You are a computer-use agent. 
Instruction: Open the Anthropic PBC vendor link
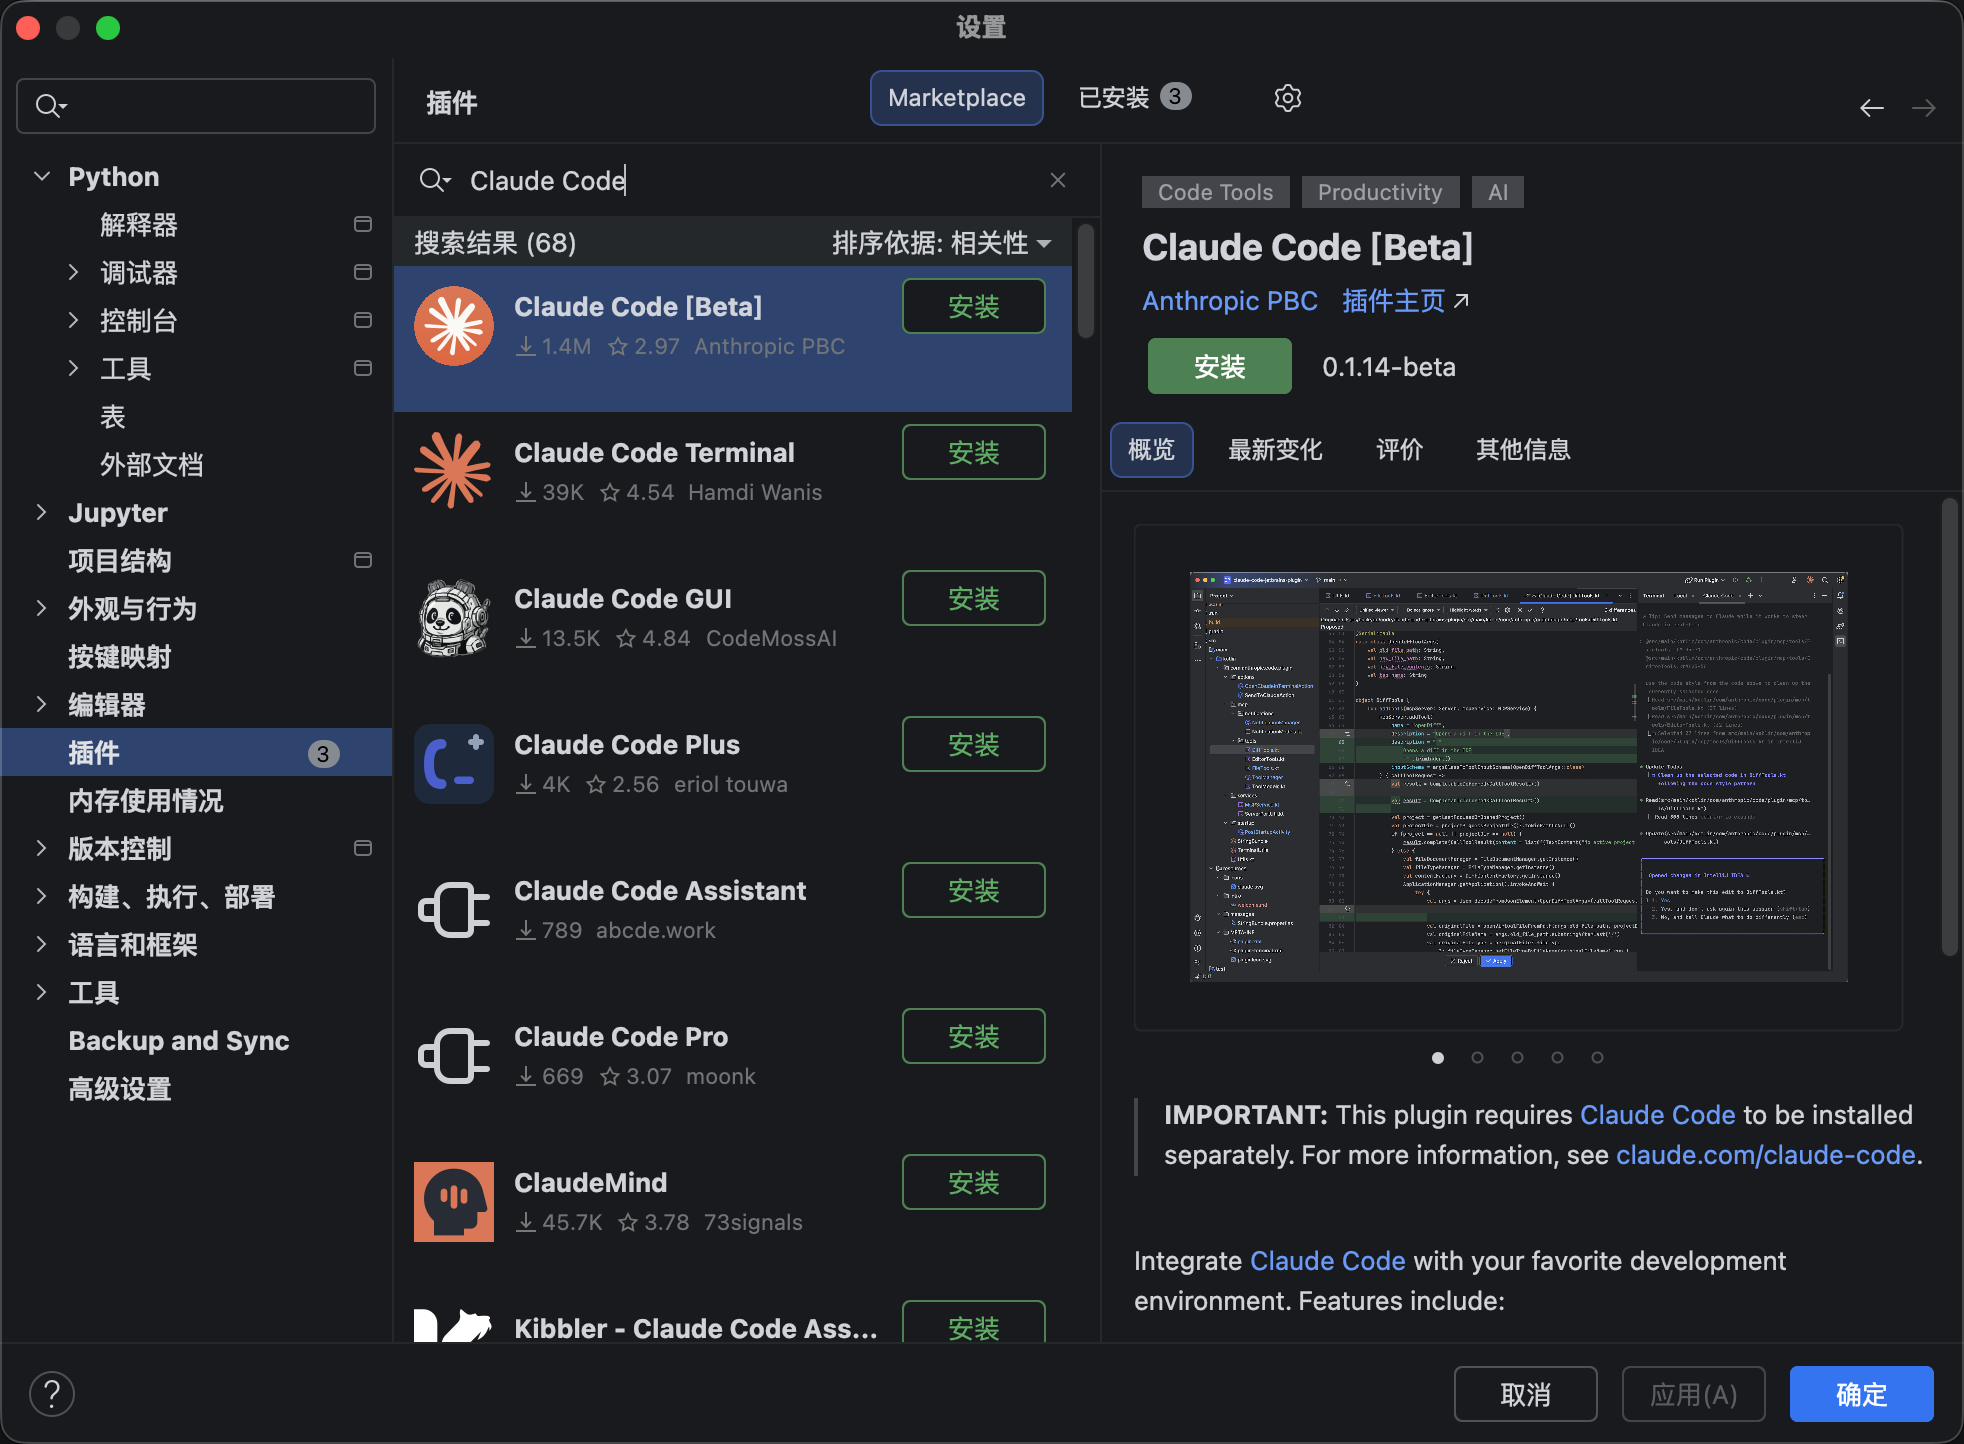coord(1230,301)
